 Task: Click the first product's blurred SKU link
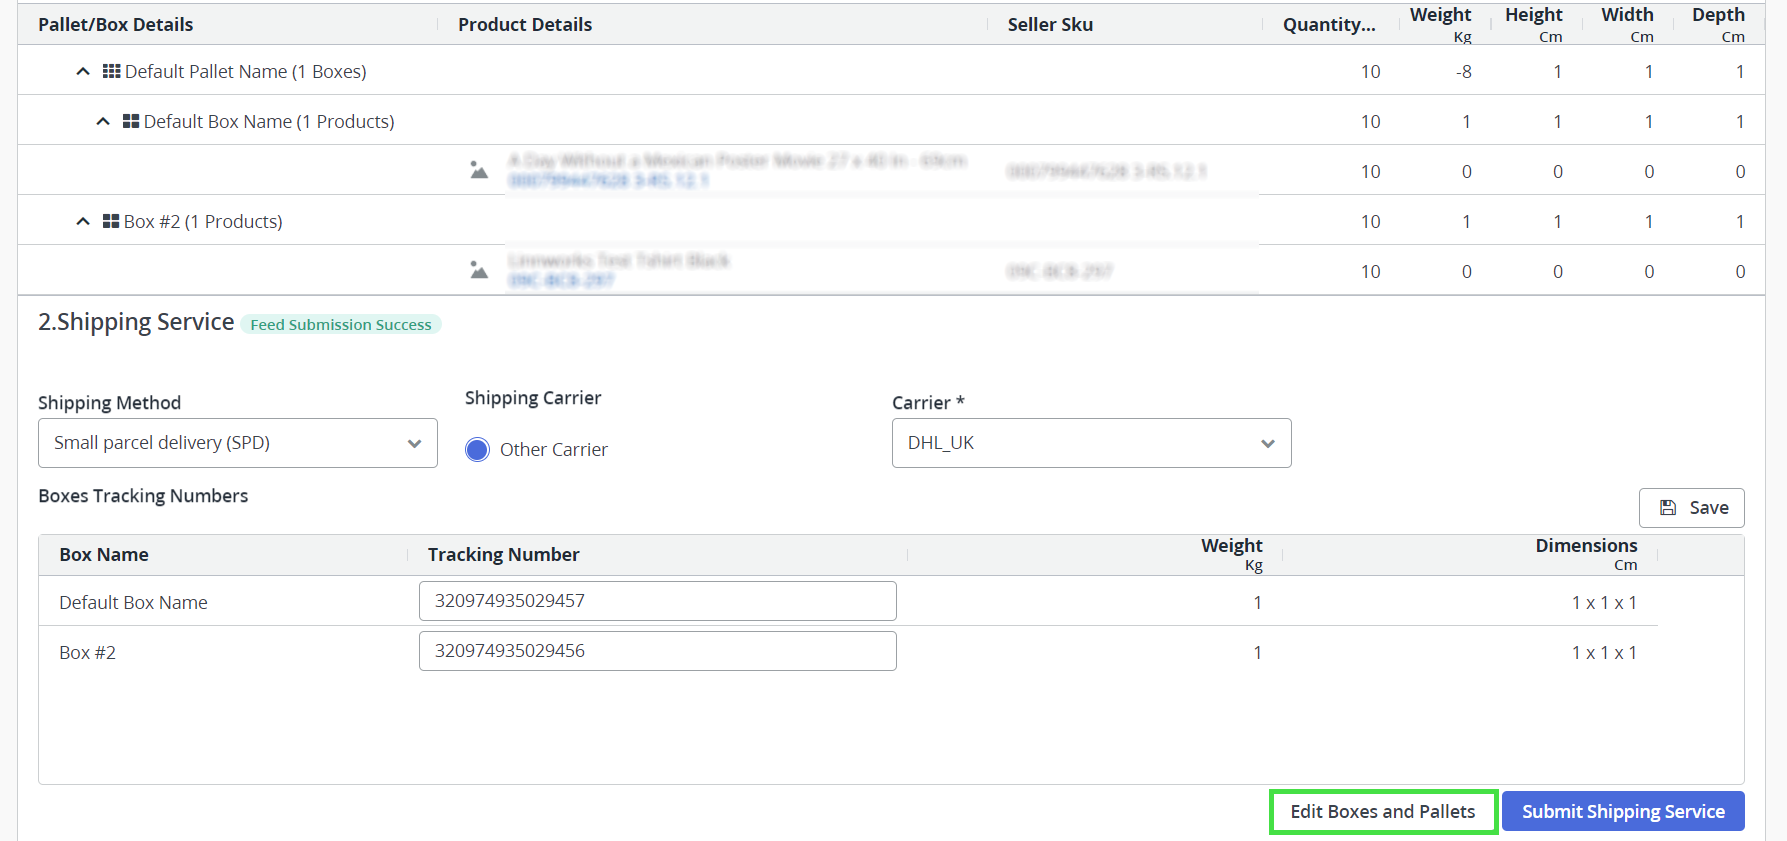pyautogui.click(x=608, y=181)
